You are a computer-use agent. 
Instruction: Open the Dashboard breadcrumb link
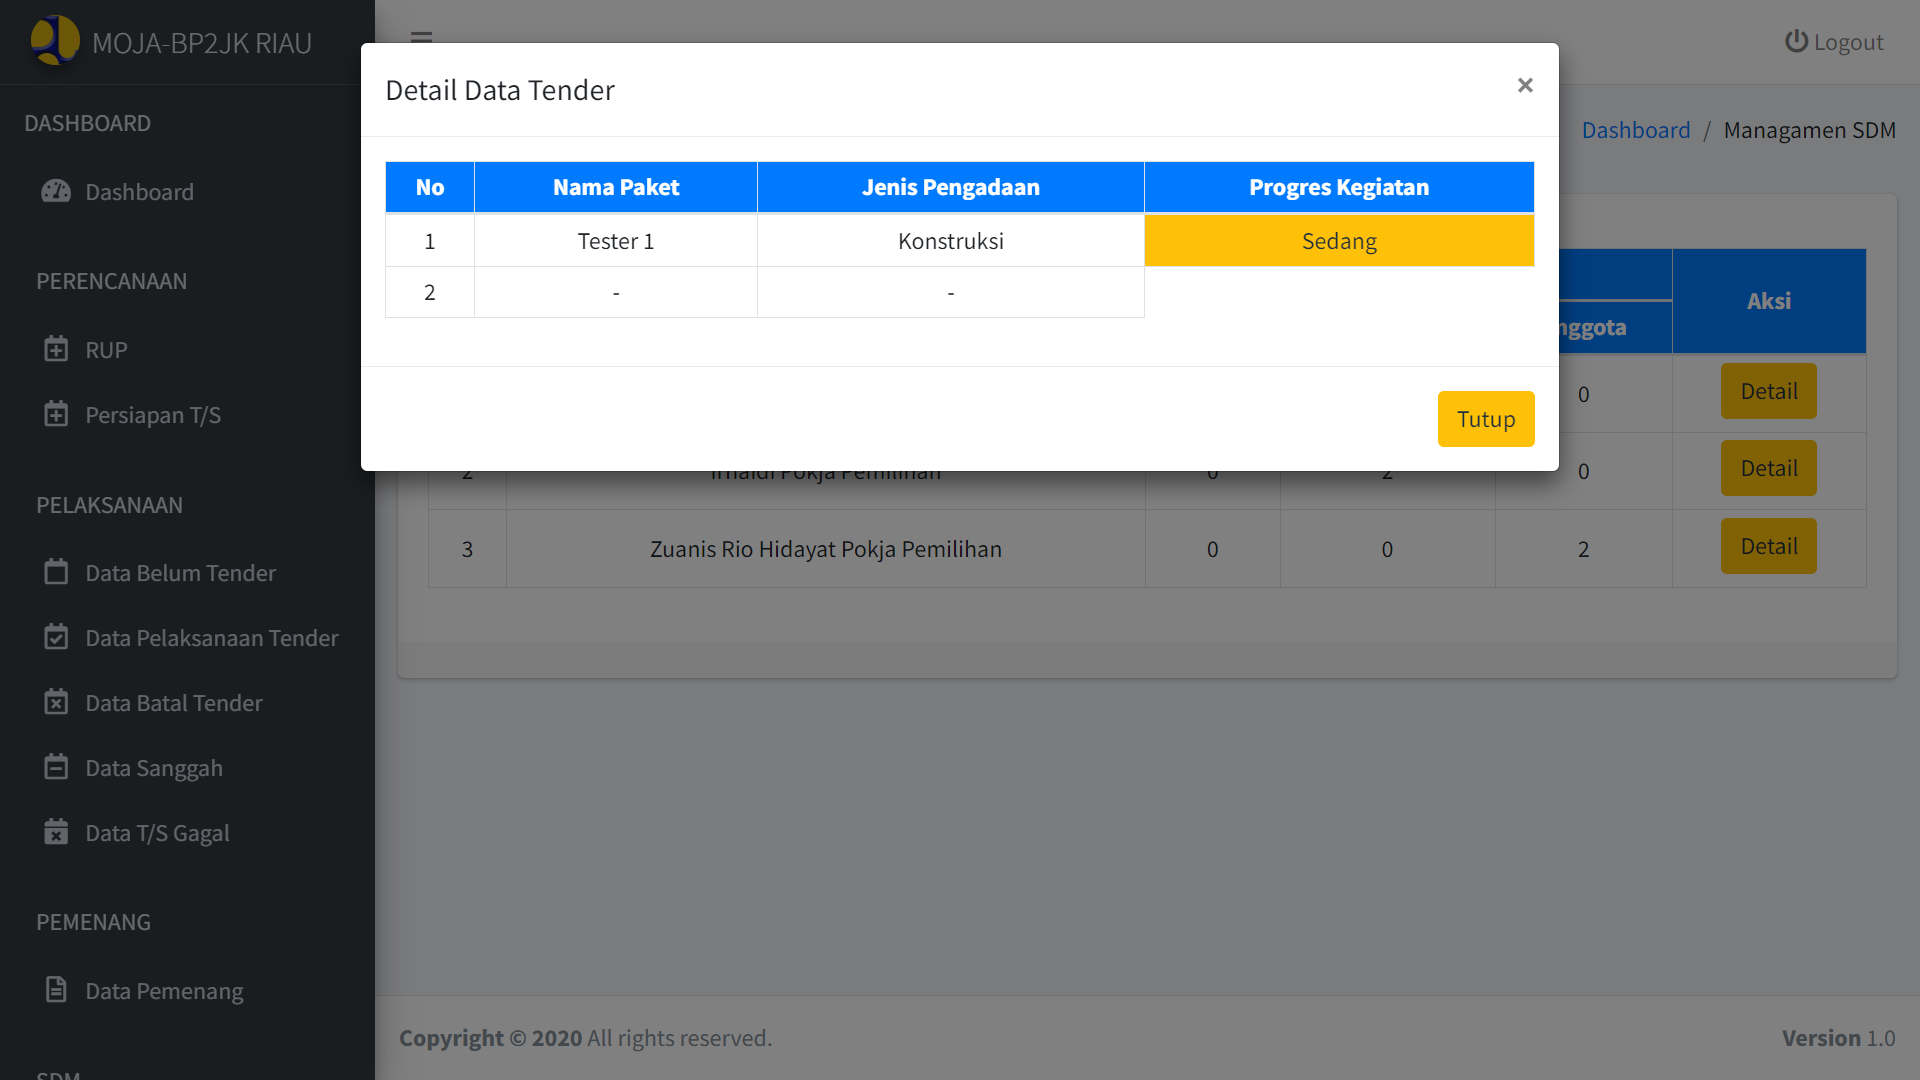[x=1635, y=130]
